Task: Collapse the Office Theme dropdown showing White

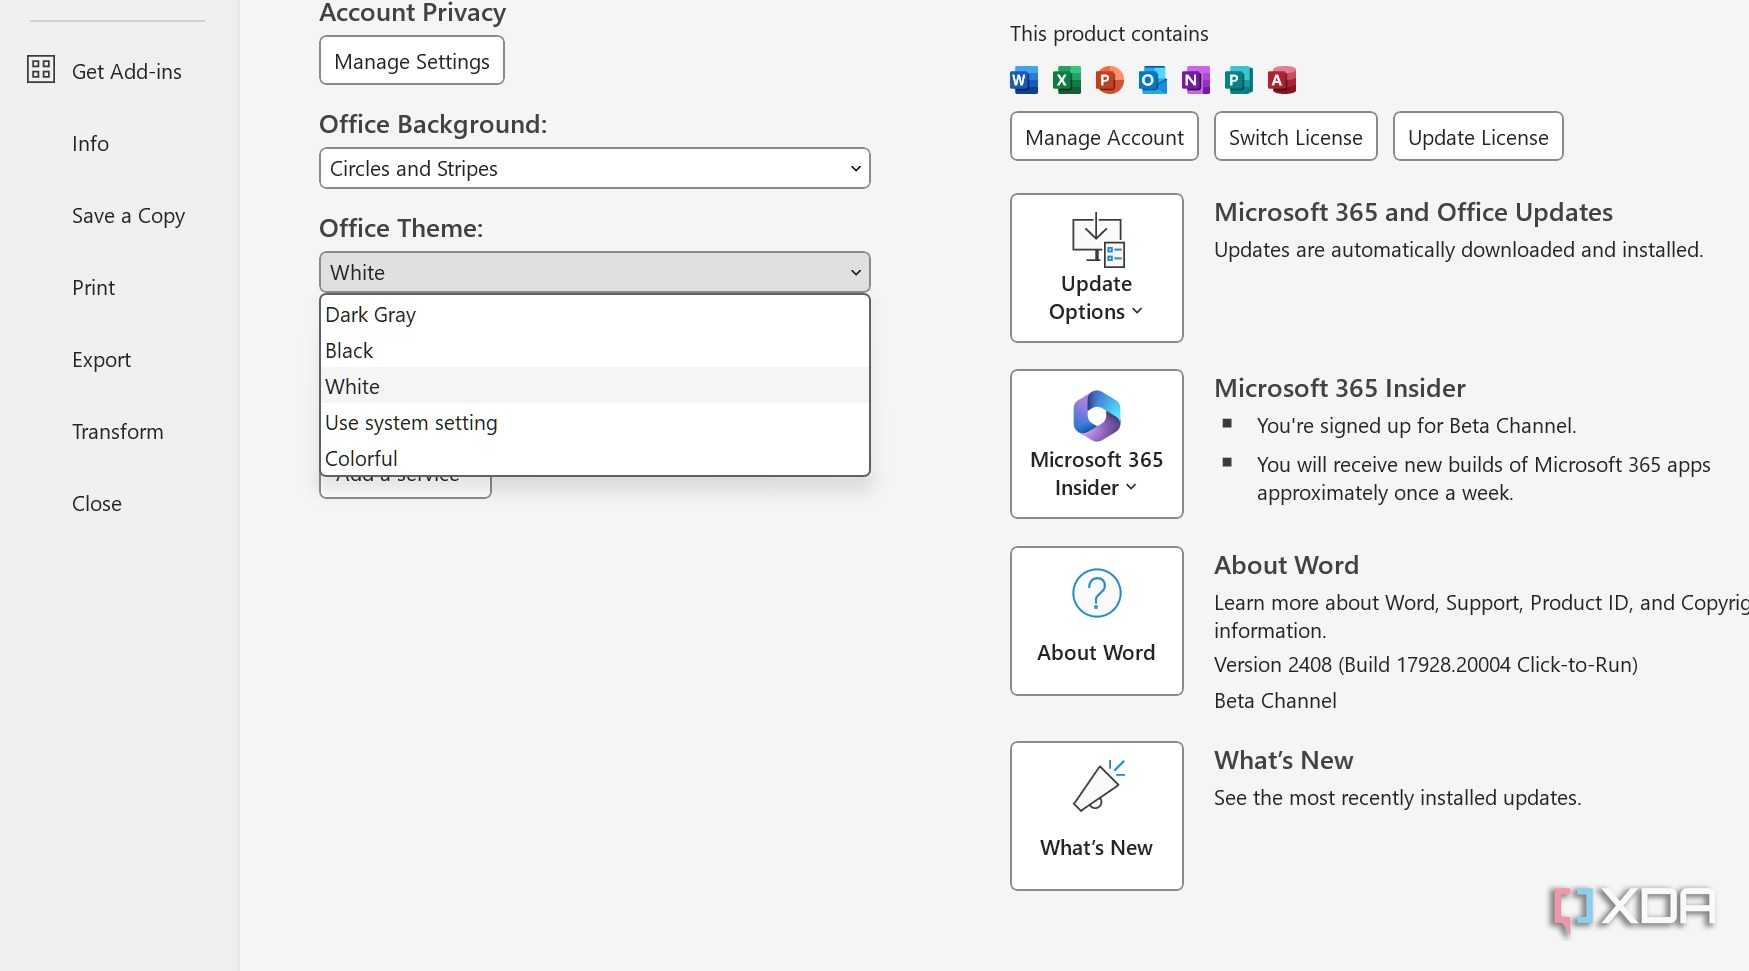Action: point(595,272)
